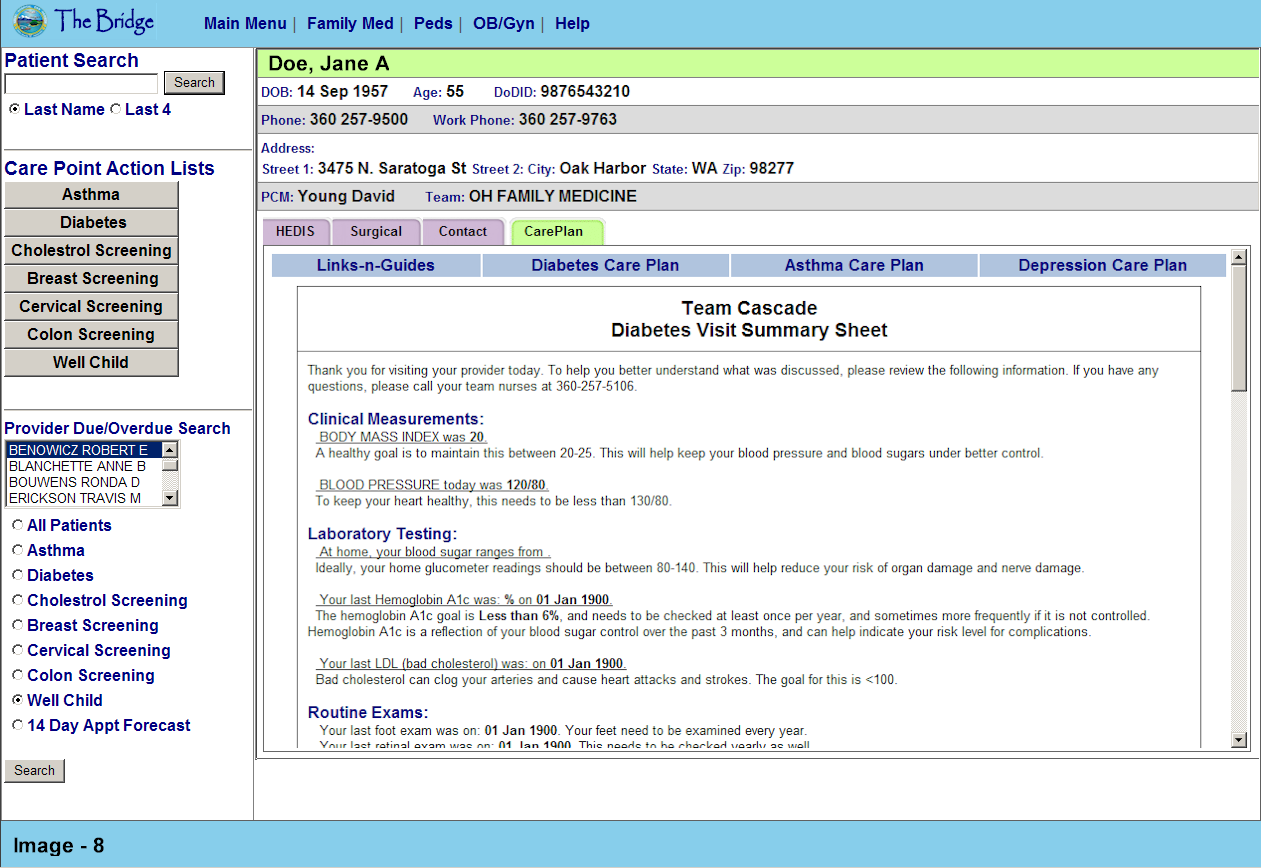
Task: Select BLANCHETTE ANNE B in provider list
Action: [84, 466]
